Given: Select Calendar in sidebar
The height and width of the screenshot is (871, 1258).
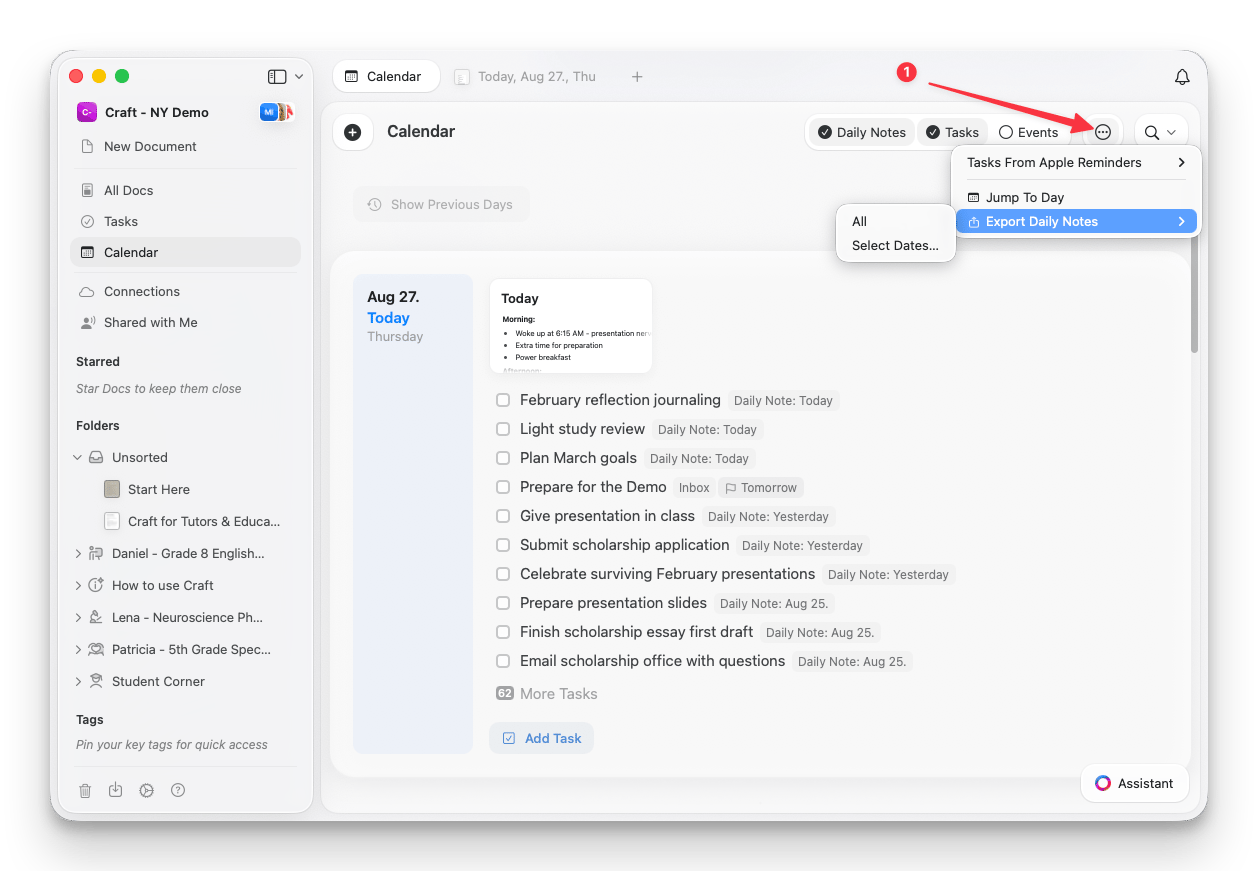Looking at the screenshot, I should (185, 252).
